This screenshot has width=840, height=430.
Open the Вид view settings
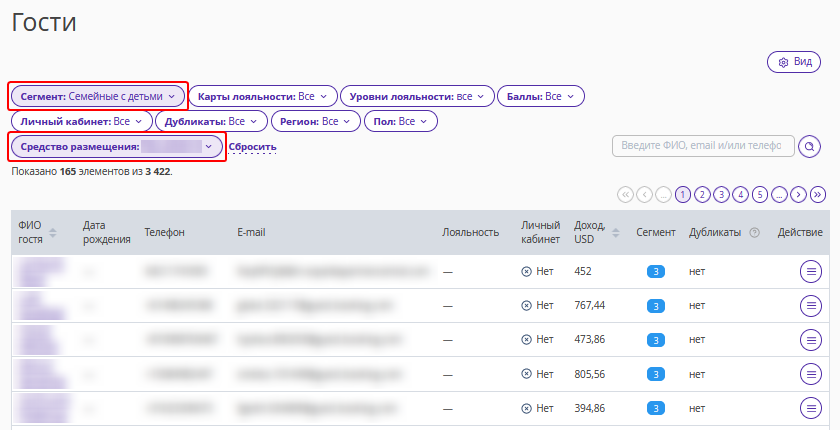(793, 62)
